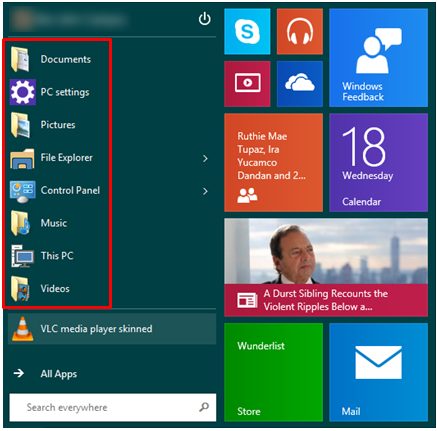Open the Calendar tile showing 18 Wednesday

coord(378,162)
